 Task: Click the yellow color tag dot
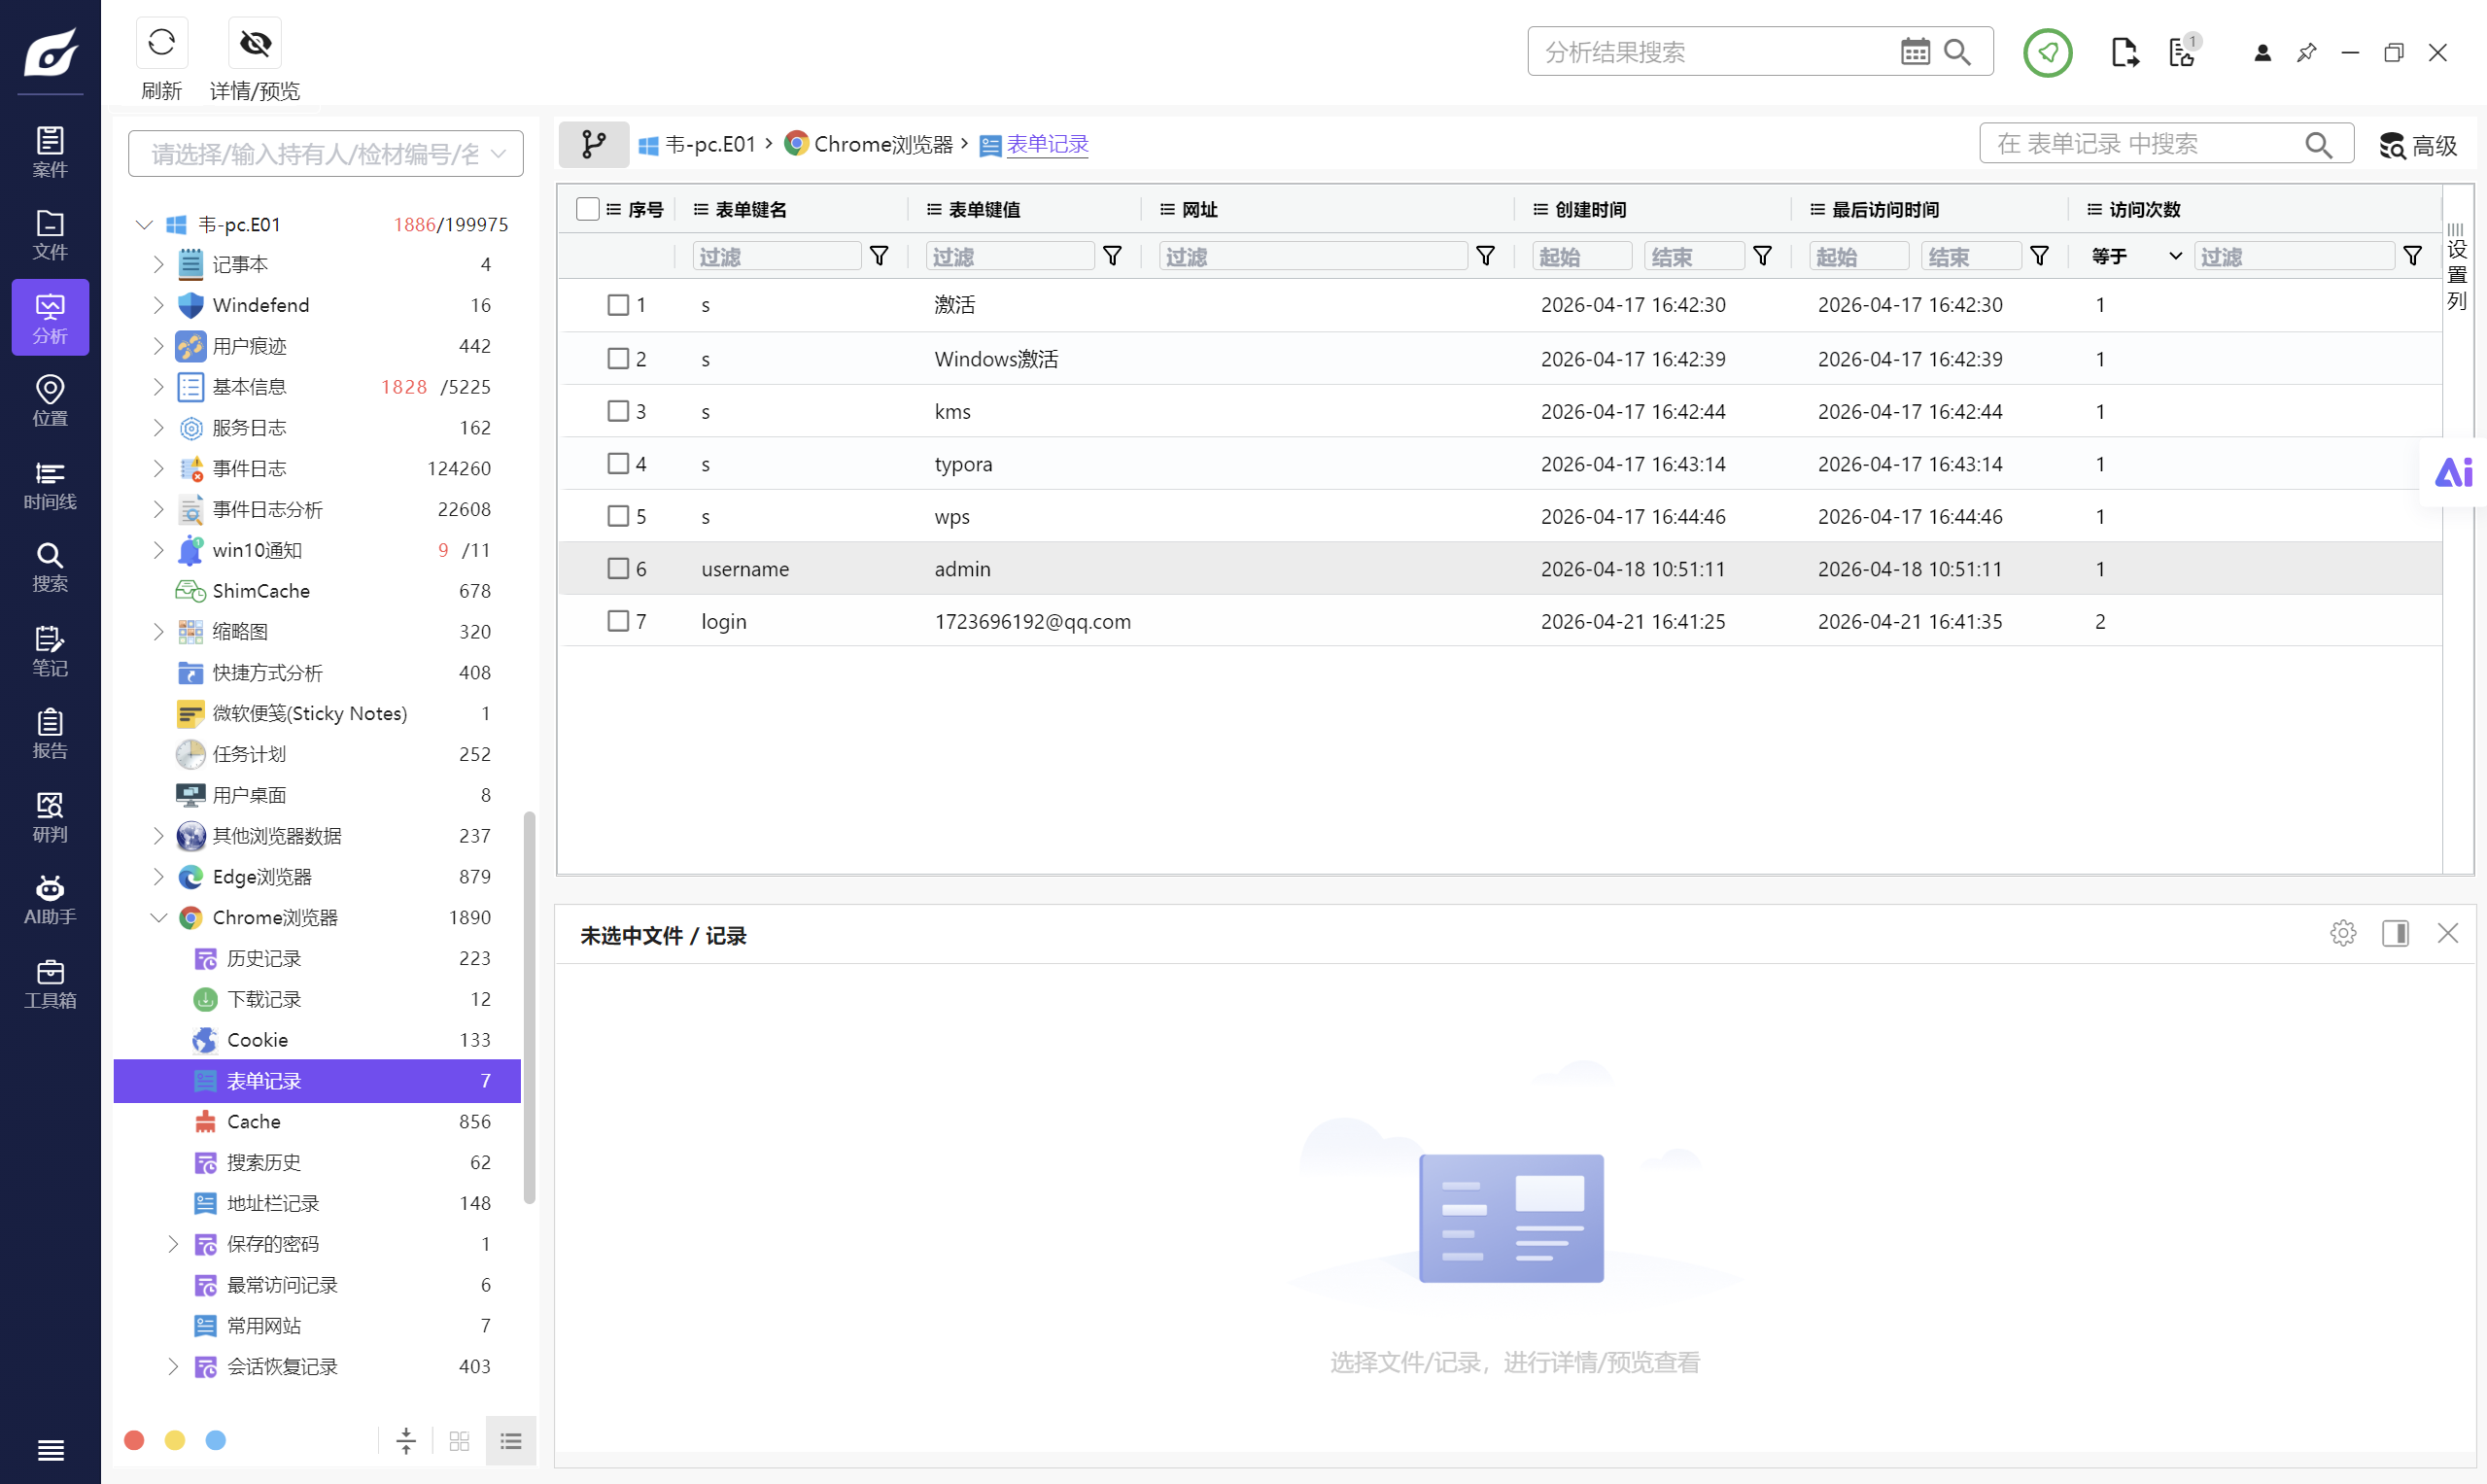click(x=175, y=1439)
